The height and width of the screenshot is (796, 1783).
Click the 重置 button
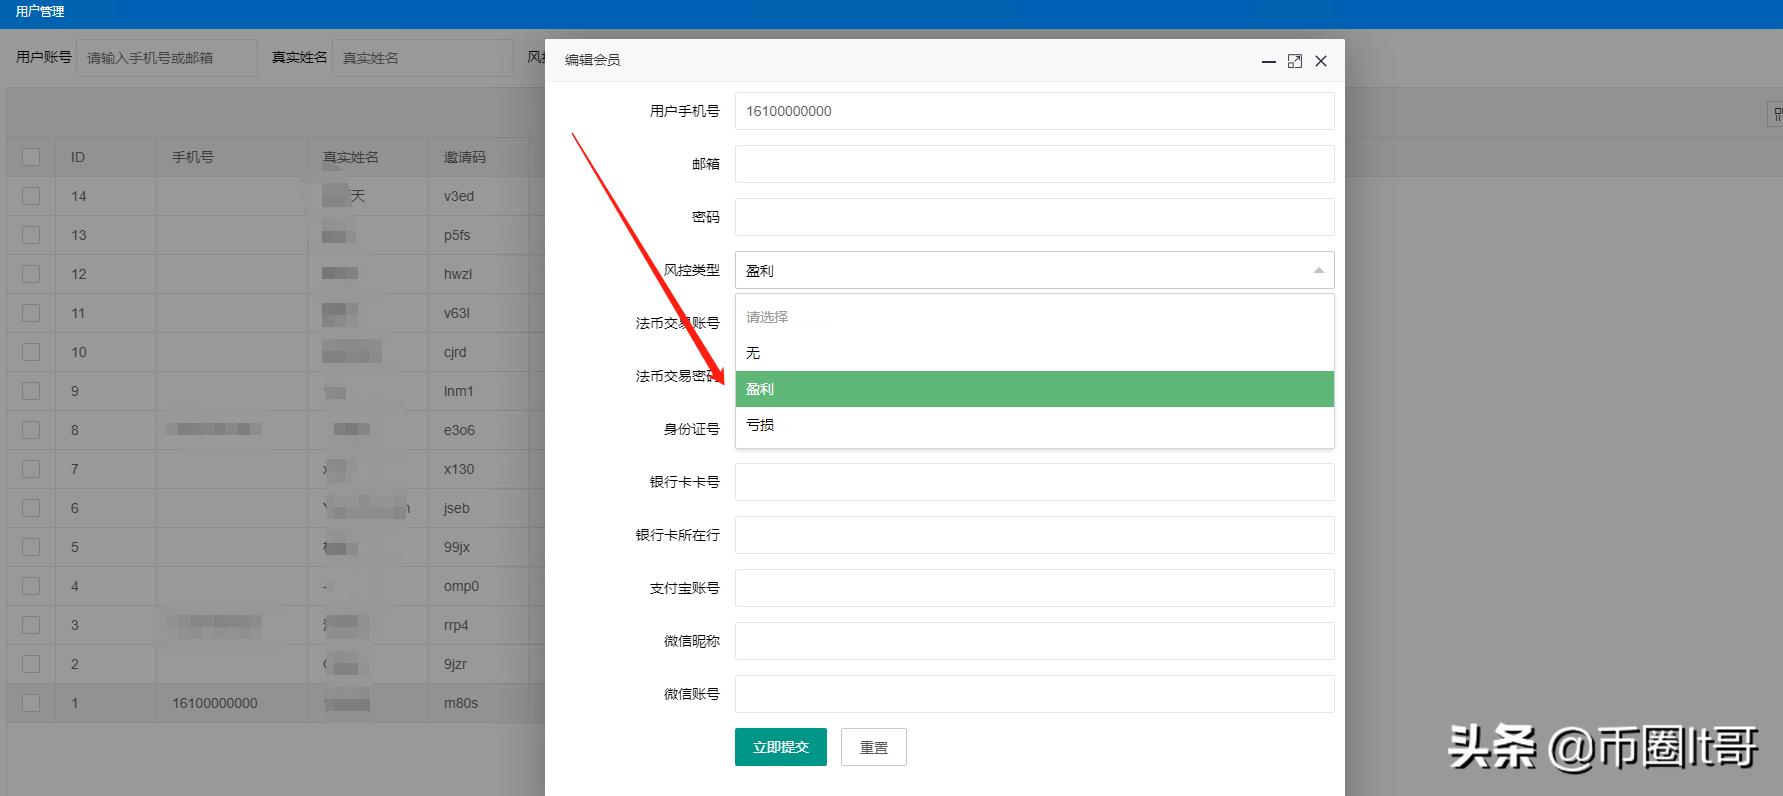(874, 747)
